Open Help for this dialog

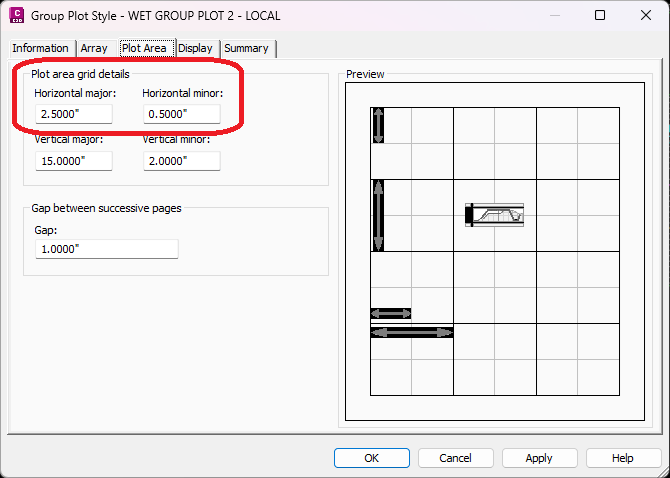(623, 458)
